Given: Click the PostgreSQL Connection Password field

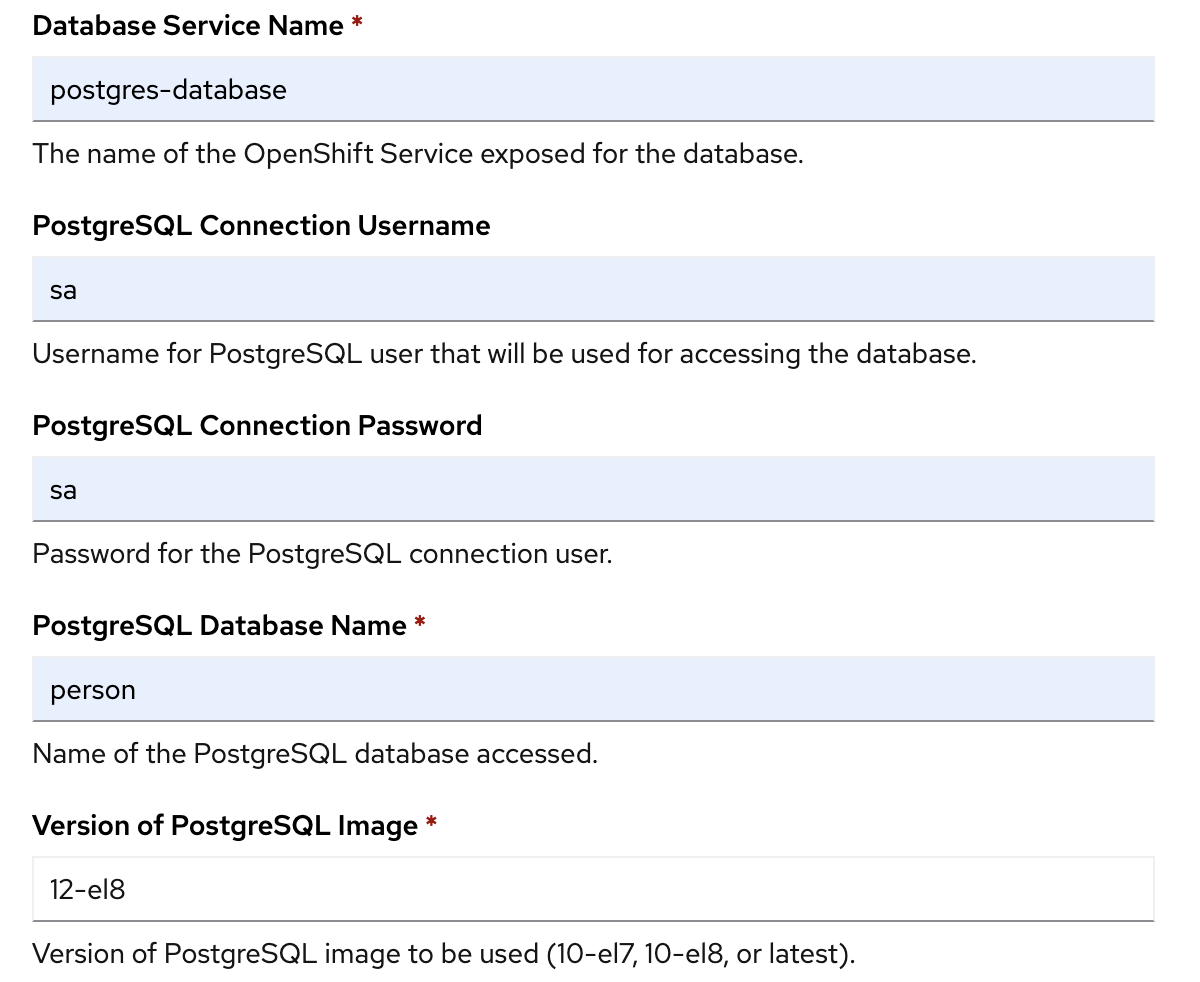Looking at the screenshot, I should [593, 490].
